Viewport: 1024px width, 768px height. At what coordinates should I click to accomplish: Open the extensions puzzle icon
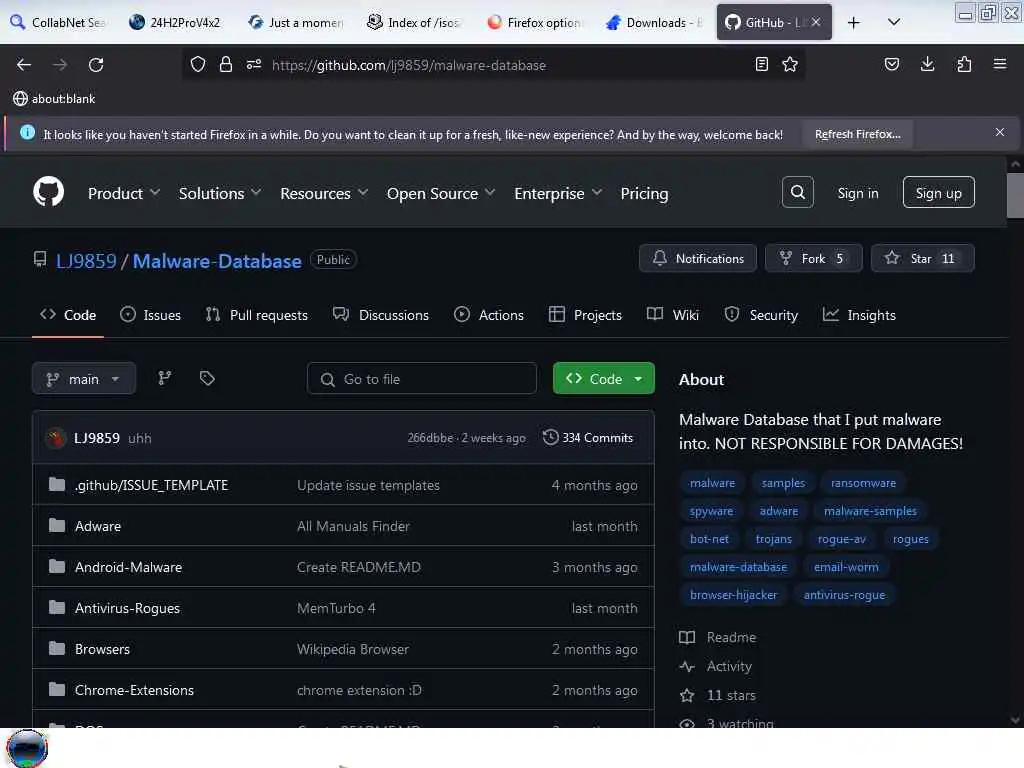point(964,64)
